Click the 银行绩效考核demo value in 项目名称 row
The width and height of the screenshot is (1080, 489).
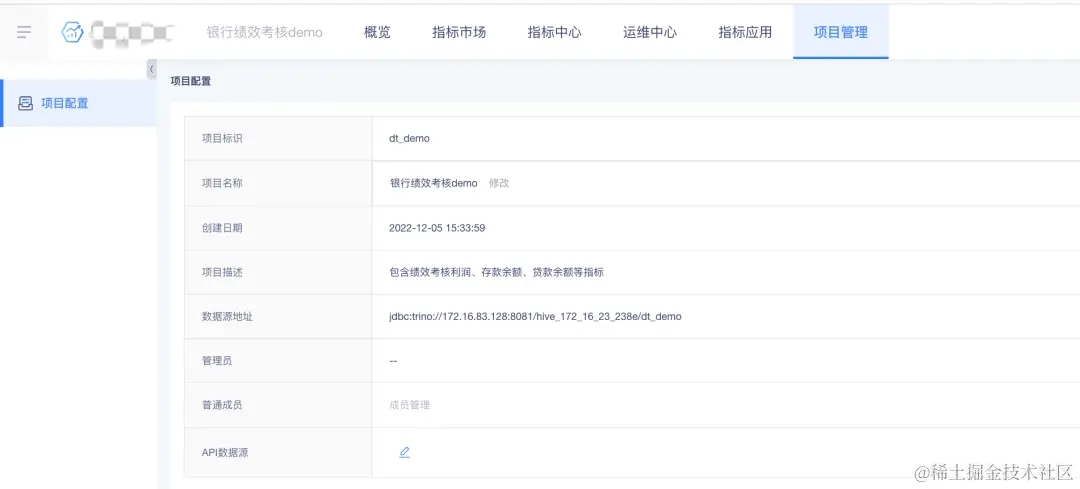tap(433, 183)
